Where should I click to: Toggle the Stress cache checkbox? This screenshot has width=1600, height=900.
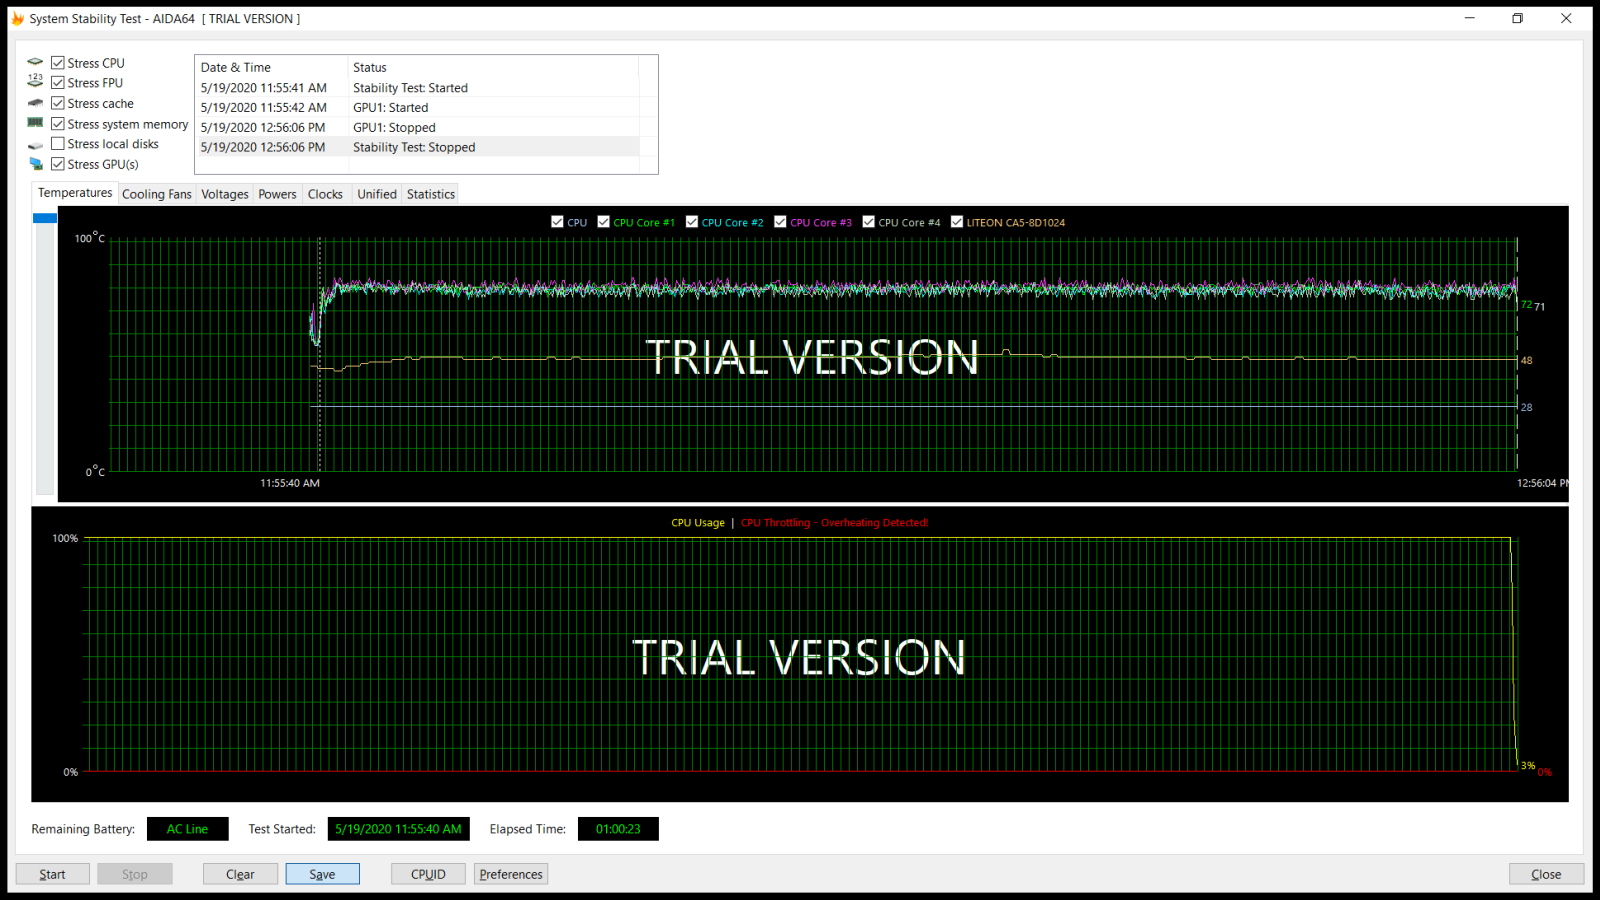[x=58, y=103]
